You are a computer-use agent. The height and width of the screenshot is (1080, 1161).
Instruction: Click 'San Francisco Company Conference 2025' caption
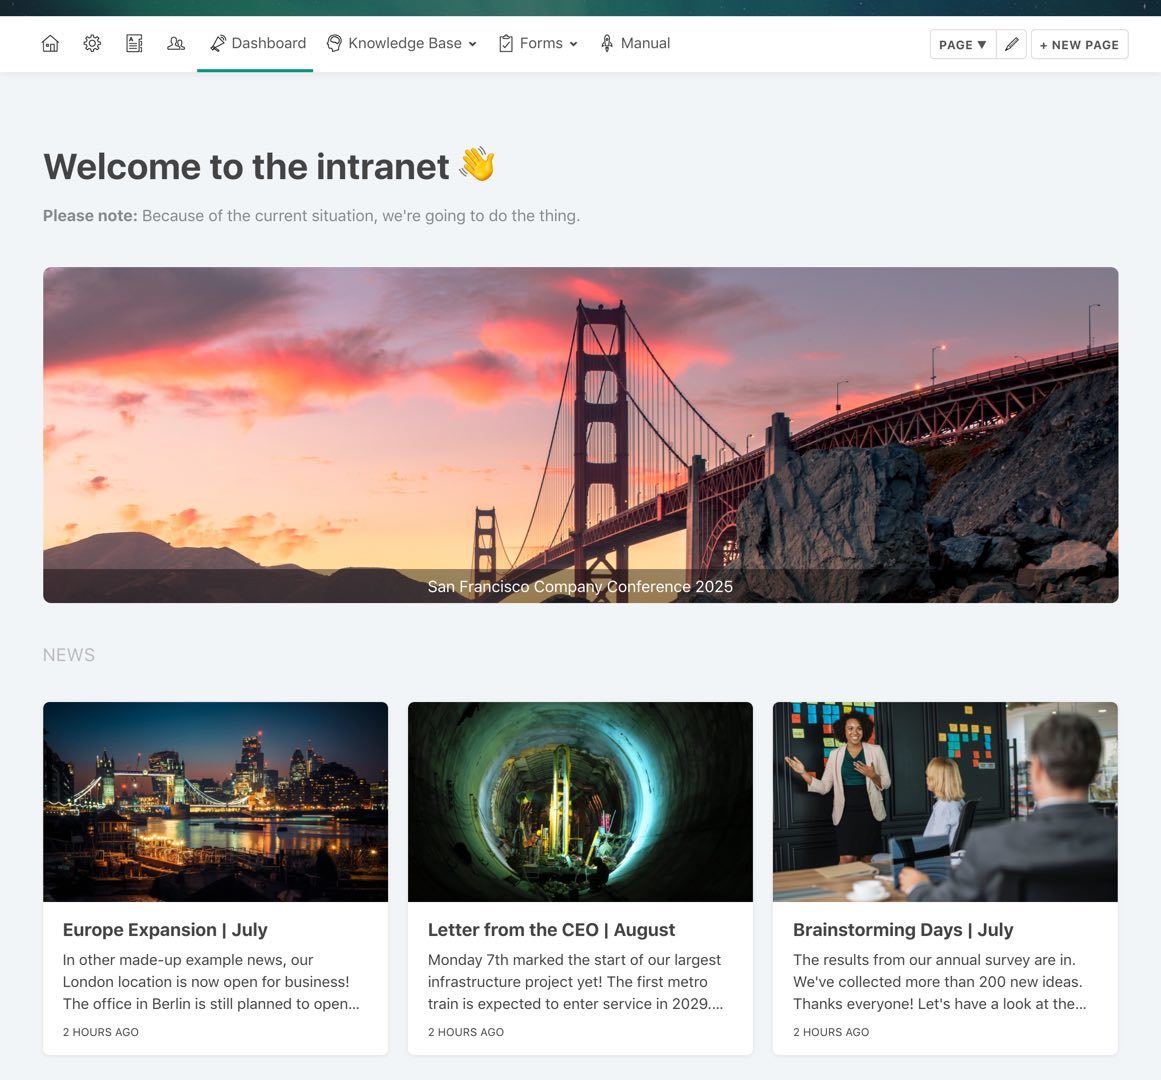(x=580, y=586)
